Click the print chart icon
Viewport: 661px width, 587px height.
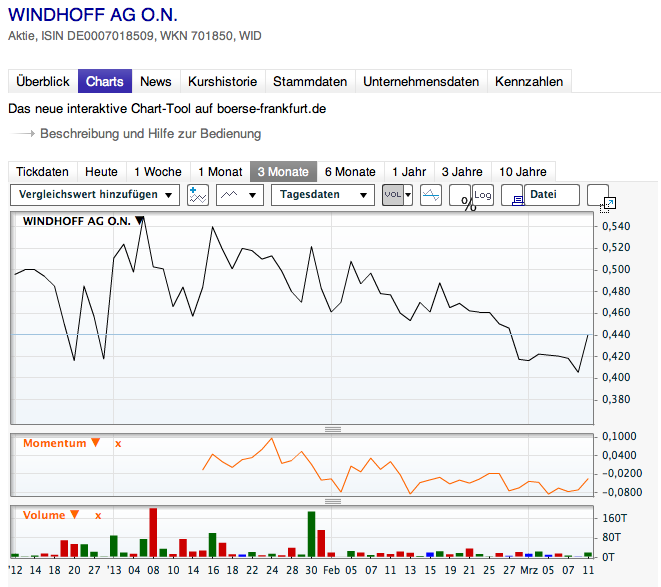point(513,195)
